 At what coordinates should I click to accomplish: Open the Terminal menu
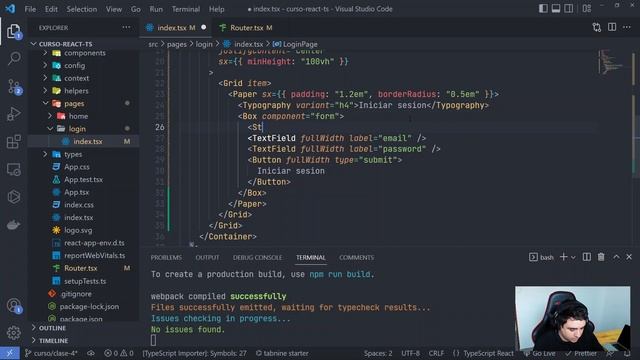[x=186, y=9]
